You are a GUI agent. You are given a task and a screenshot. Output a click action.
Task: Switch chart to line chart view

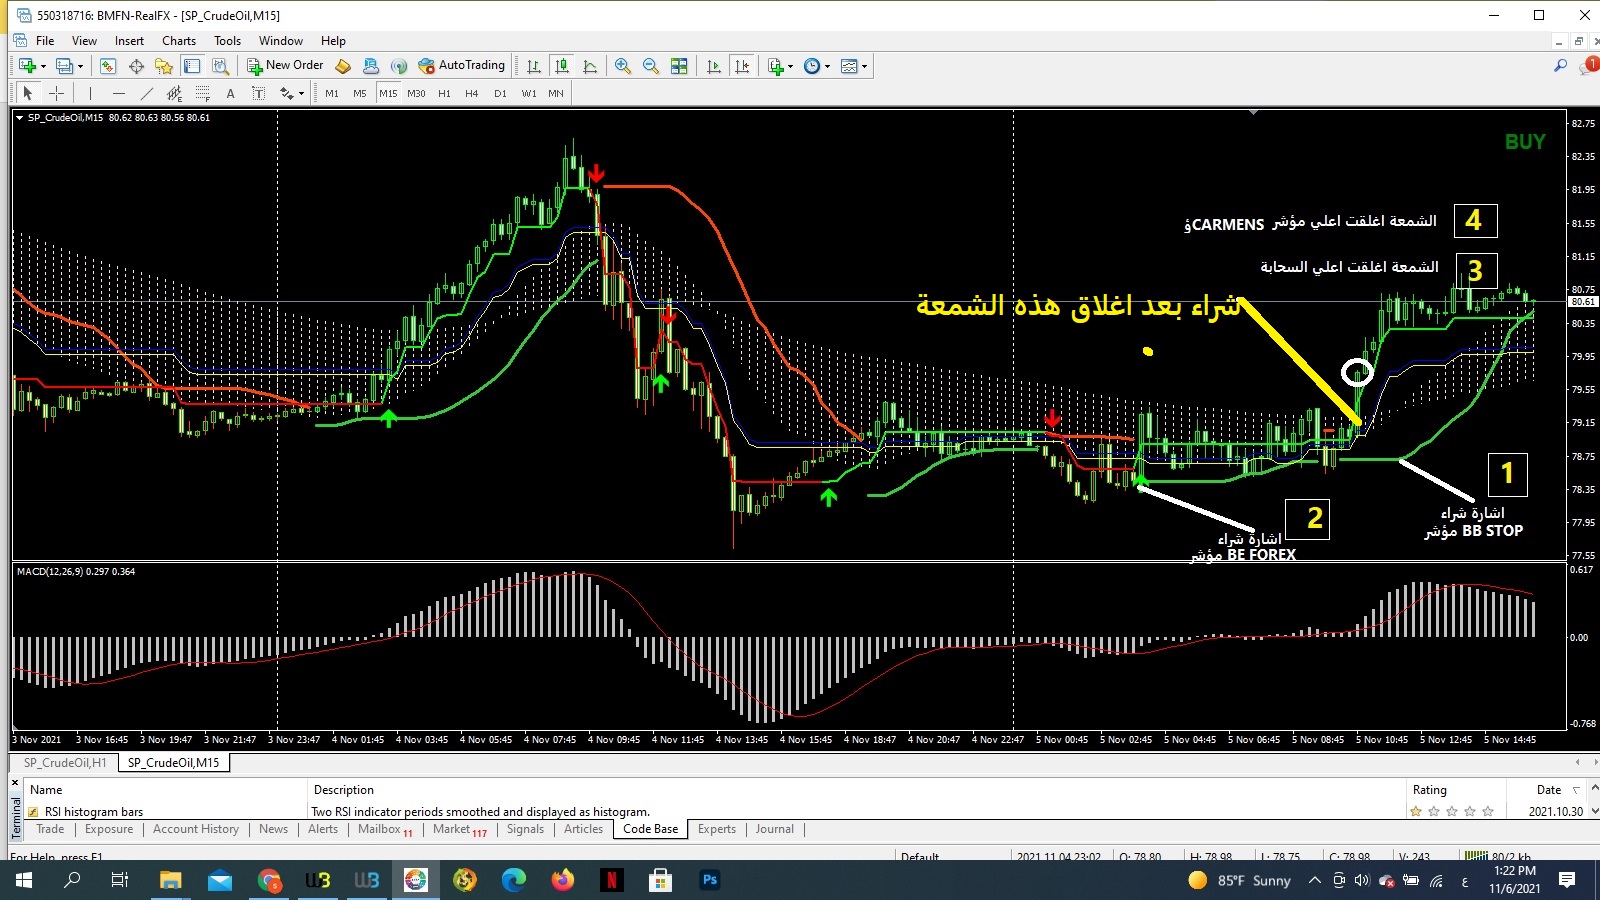click(590, 66)
